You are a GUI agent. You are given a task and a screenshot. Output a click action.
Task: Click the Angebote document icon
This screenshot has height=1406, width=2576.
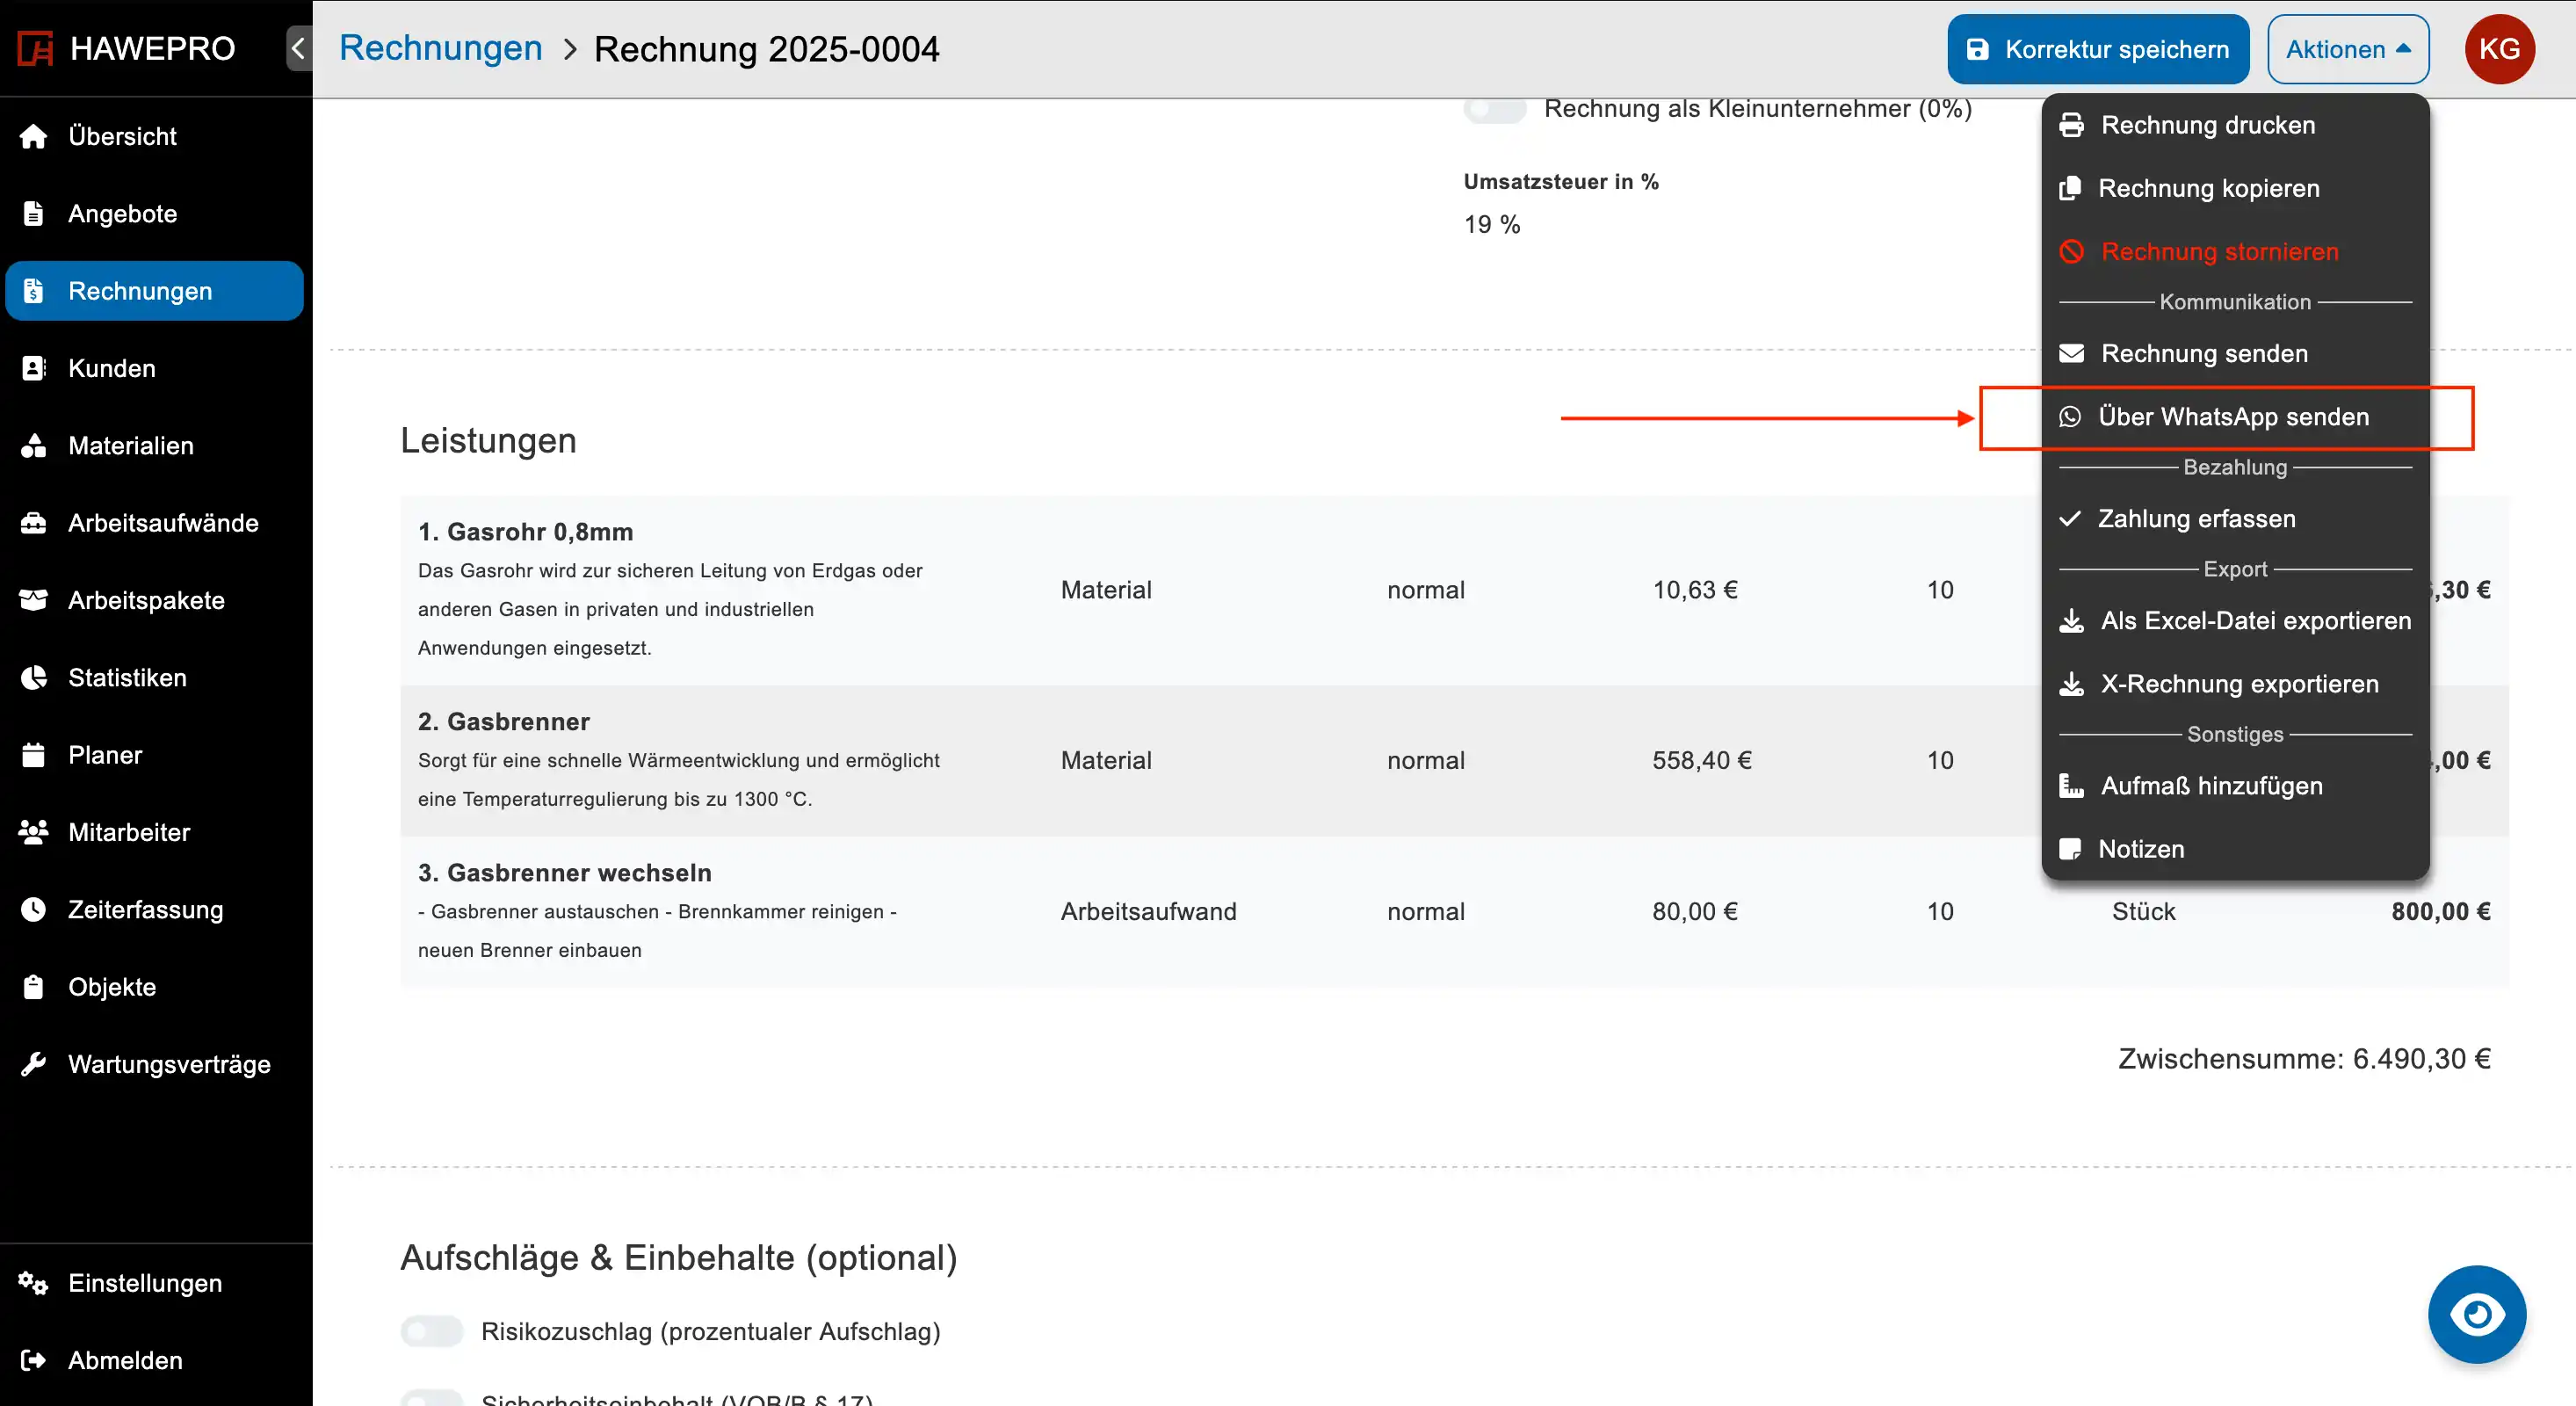pos(34,213)
